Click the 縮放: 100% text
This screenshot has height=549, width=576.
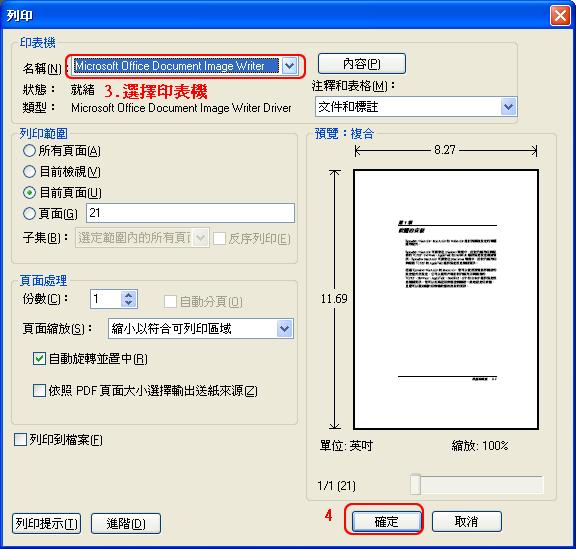click(480, 446)
